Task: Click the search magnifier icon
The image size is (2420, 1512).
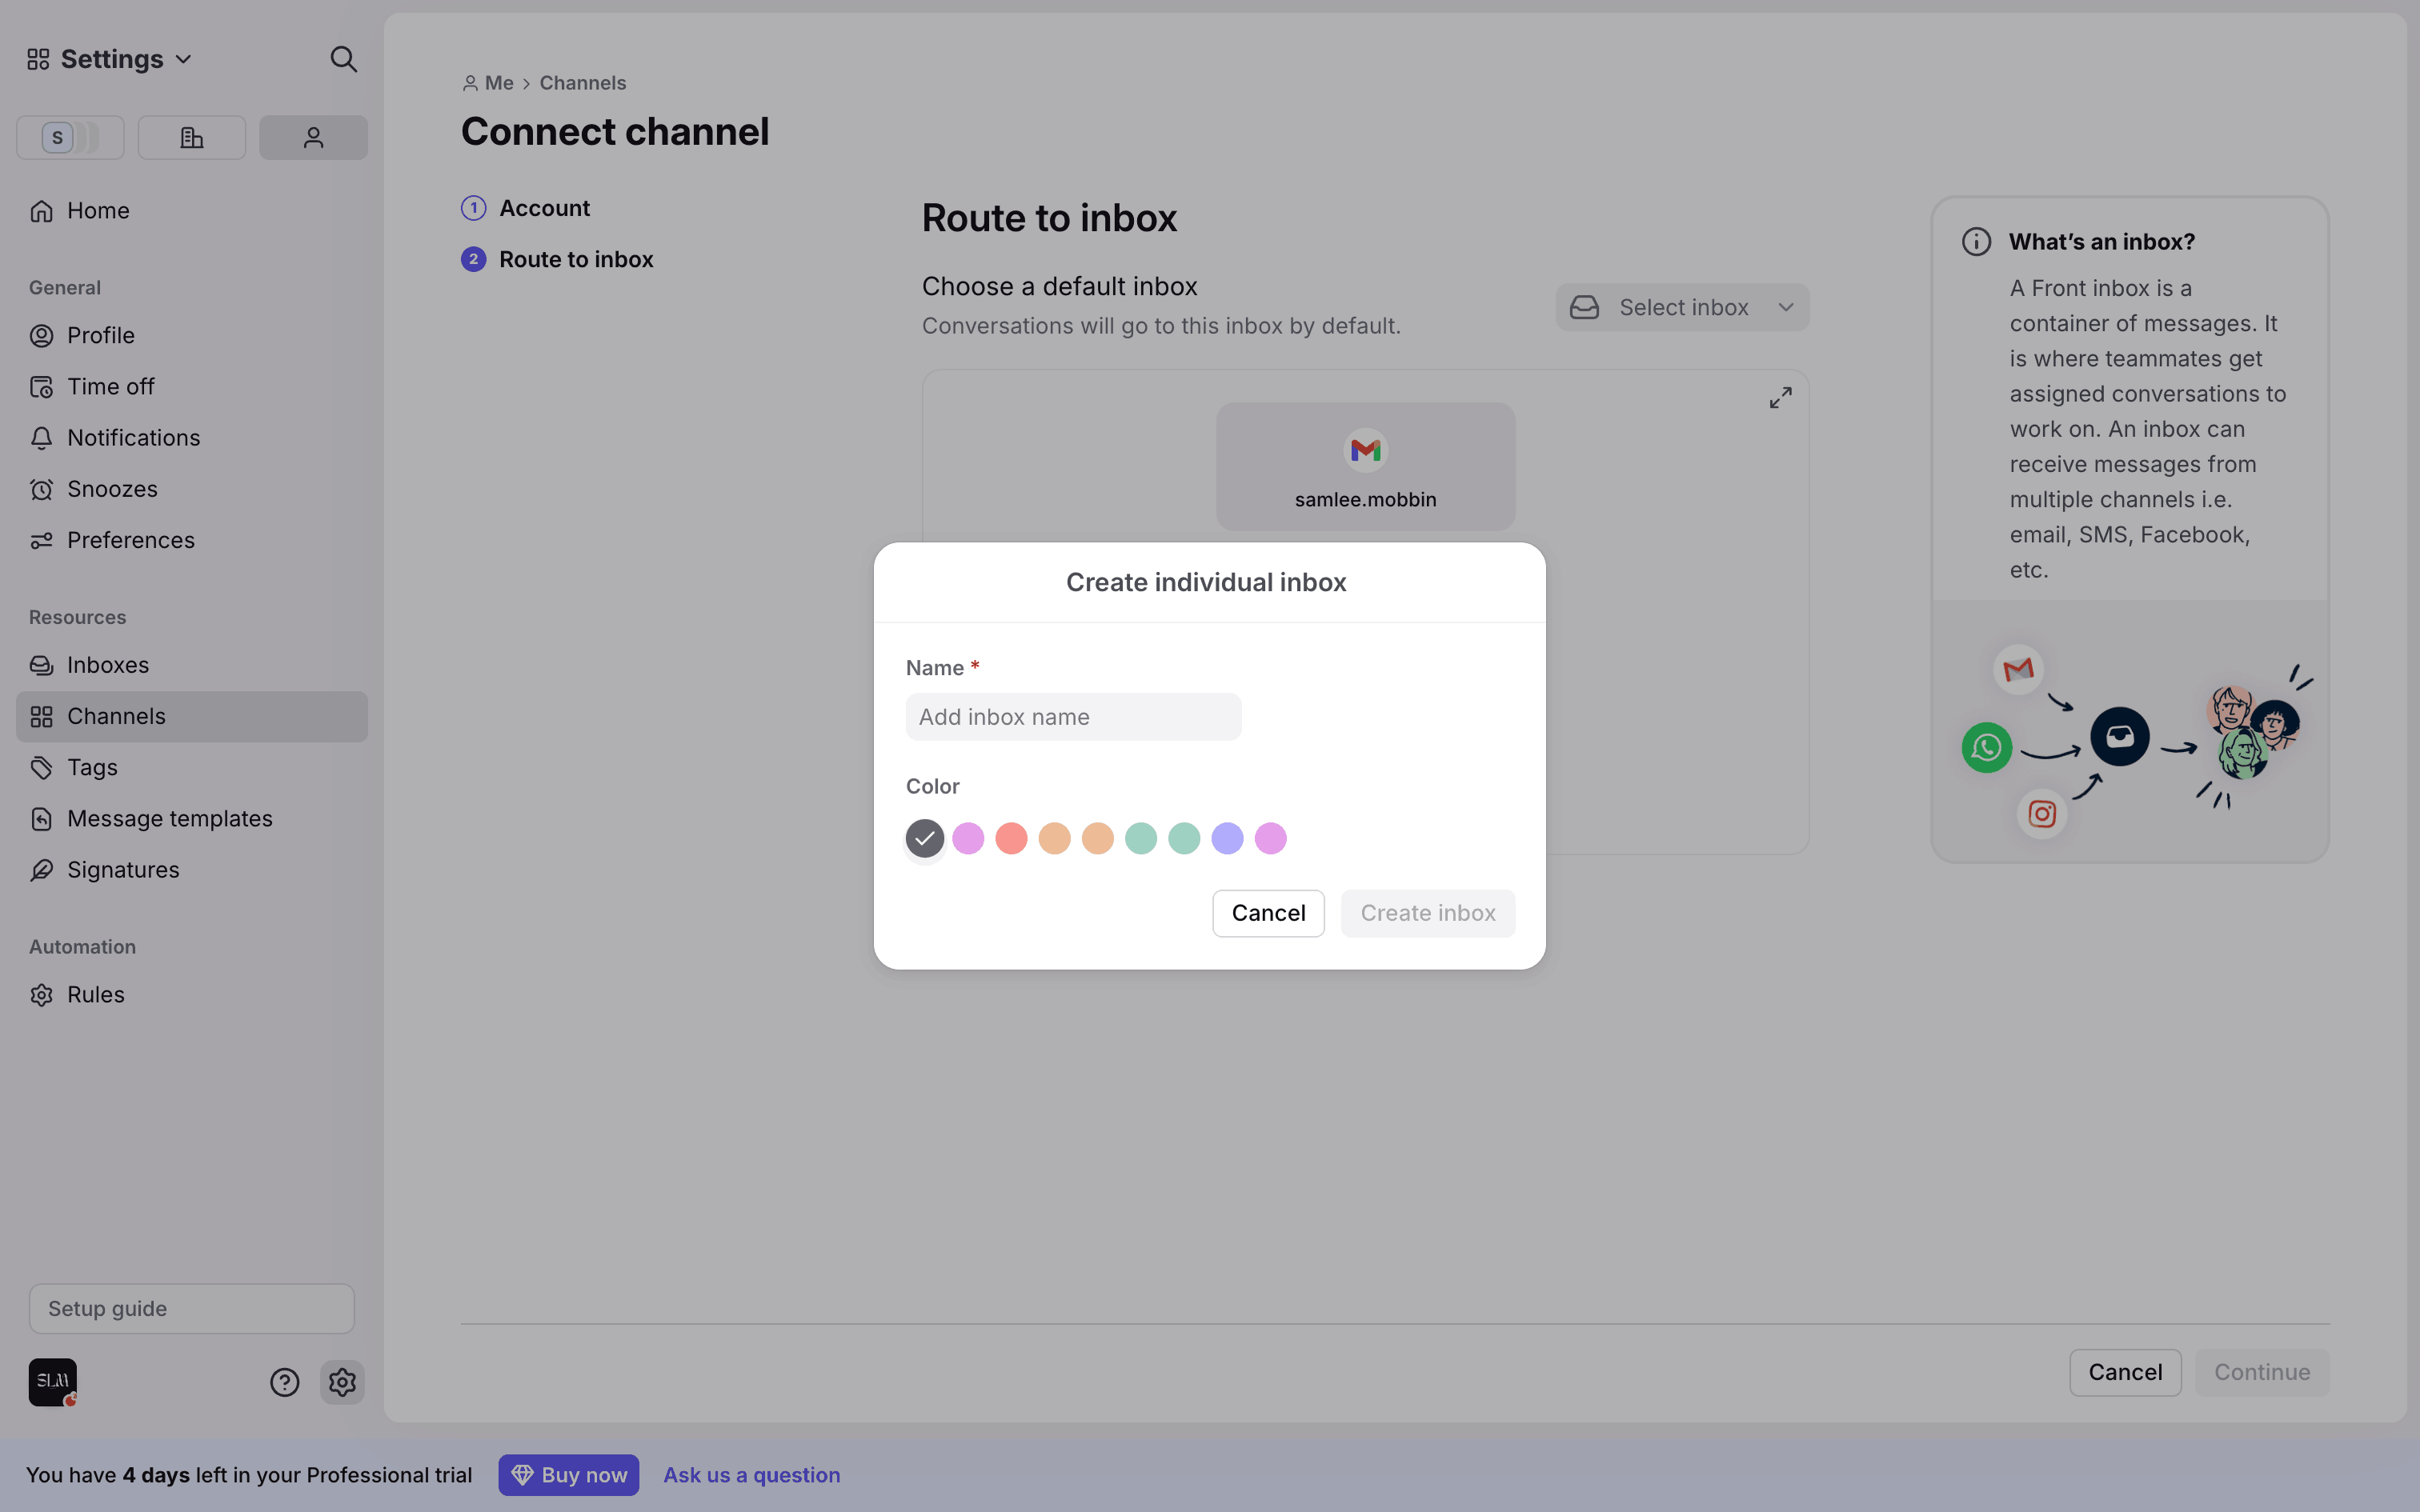Action: (343, 59)
